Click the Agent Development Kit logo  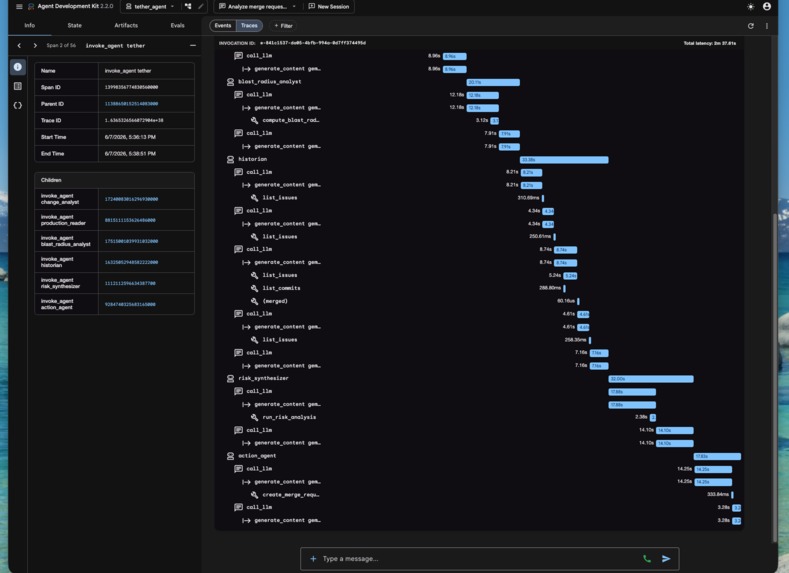click(31, 7)
